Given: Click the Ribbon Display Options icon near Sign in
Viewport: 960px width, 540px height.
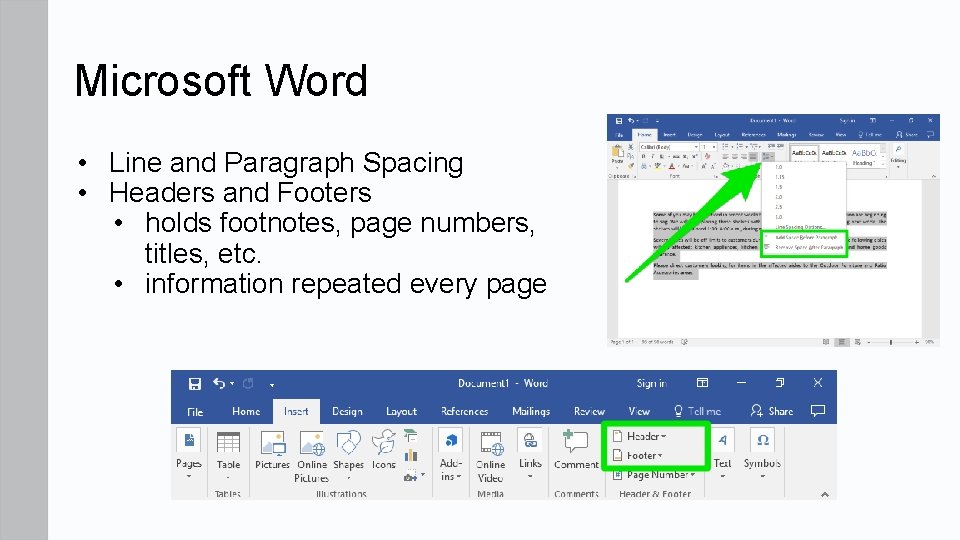Looking at the screenshot, I should 702,383.
